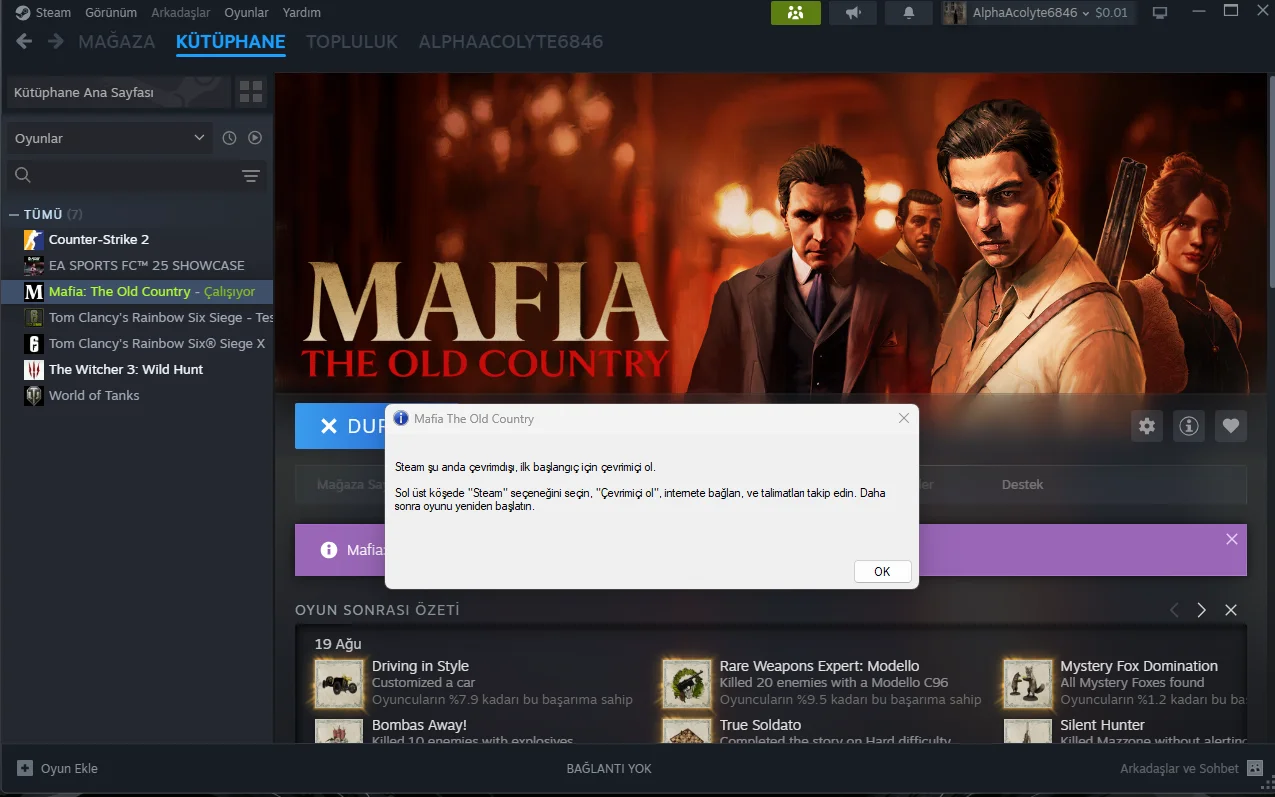Click the library search field
The image size is (1275, 797).
[120, 176]
